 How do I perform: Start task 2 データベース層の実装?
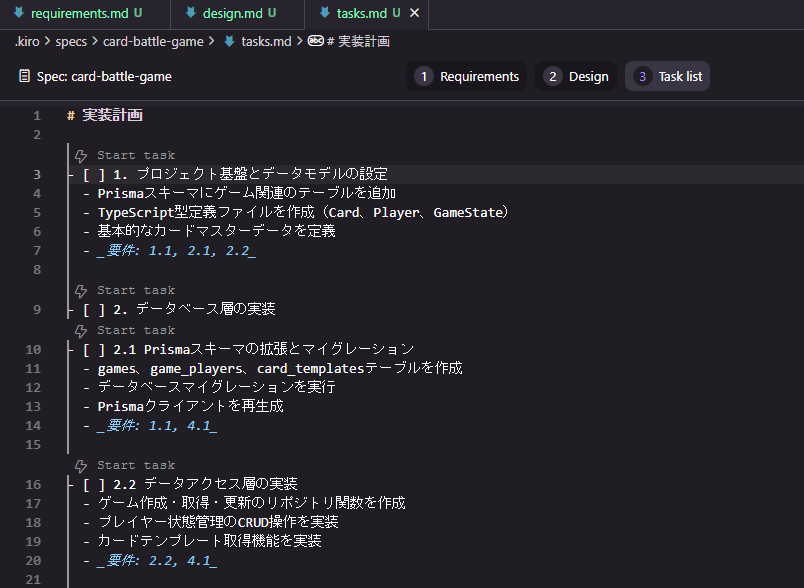pos(136,290)
